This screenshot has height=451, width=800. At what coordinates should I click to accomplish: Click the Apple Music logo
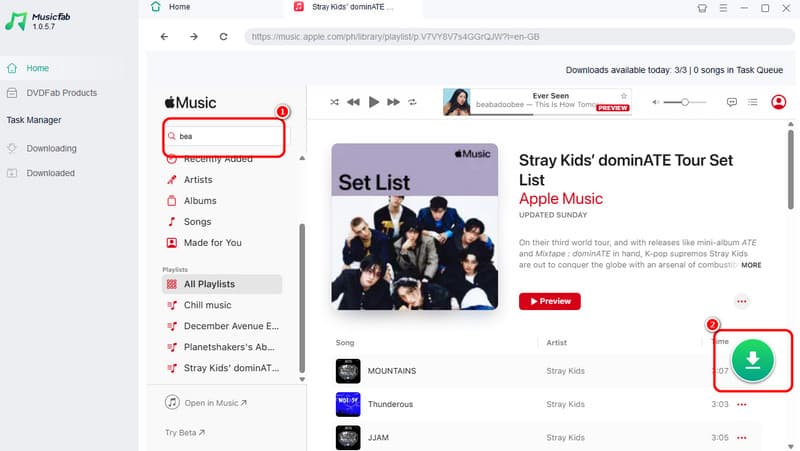tap(190, 103)
